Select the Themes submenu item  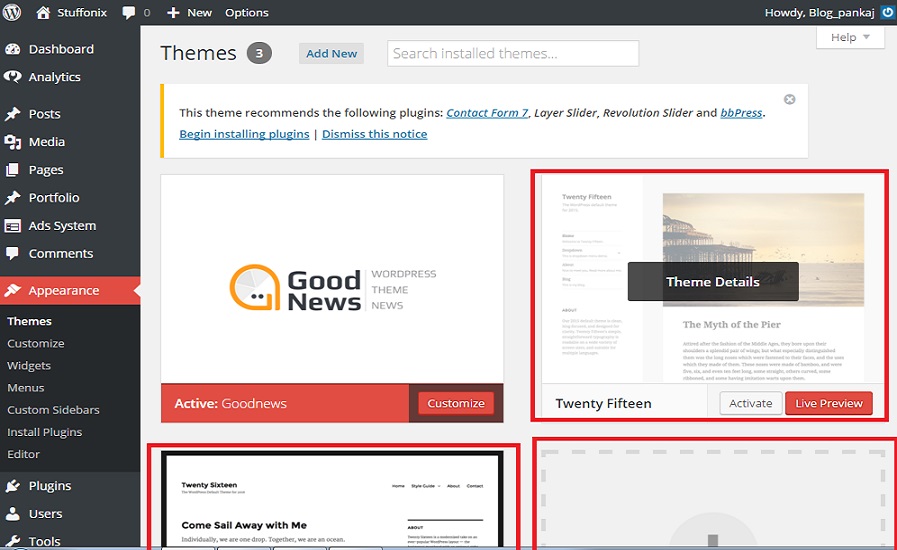tap(29, 321)
